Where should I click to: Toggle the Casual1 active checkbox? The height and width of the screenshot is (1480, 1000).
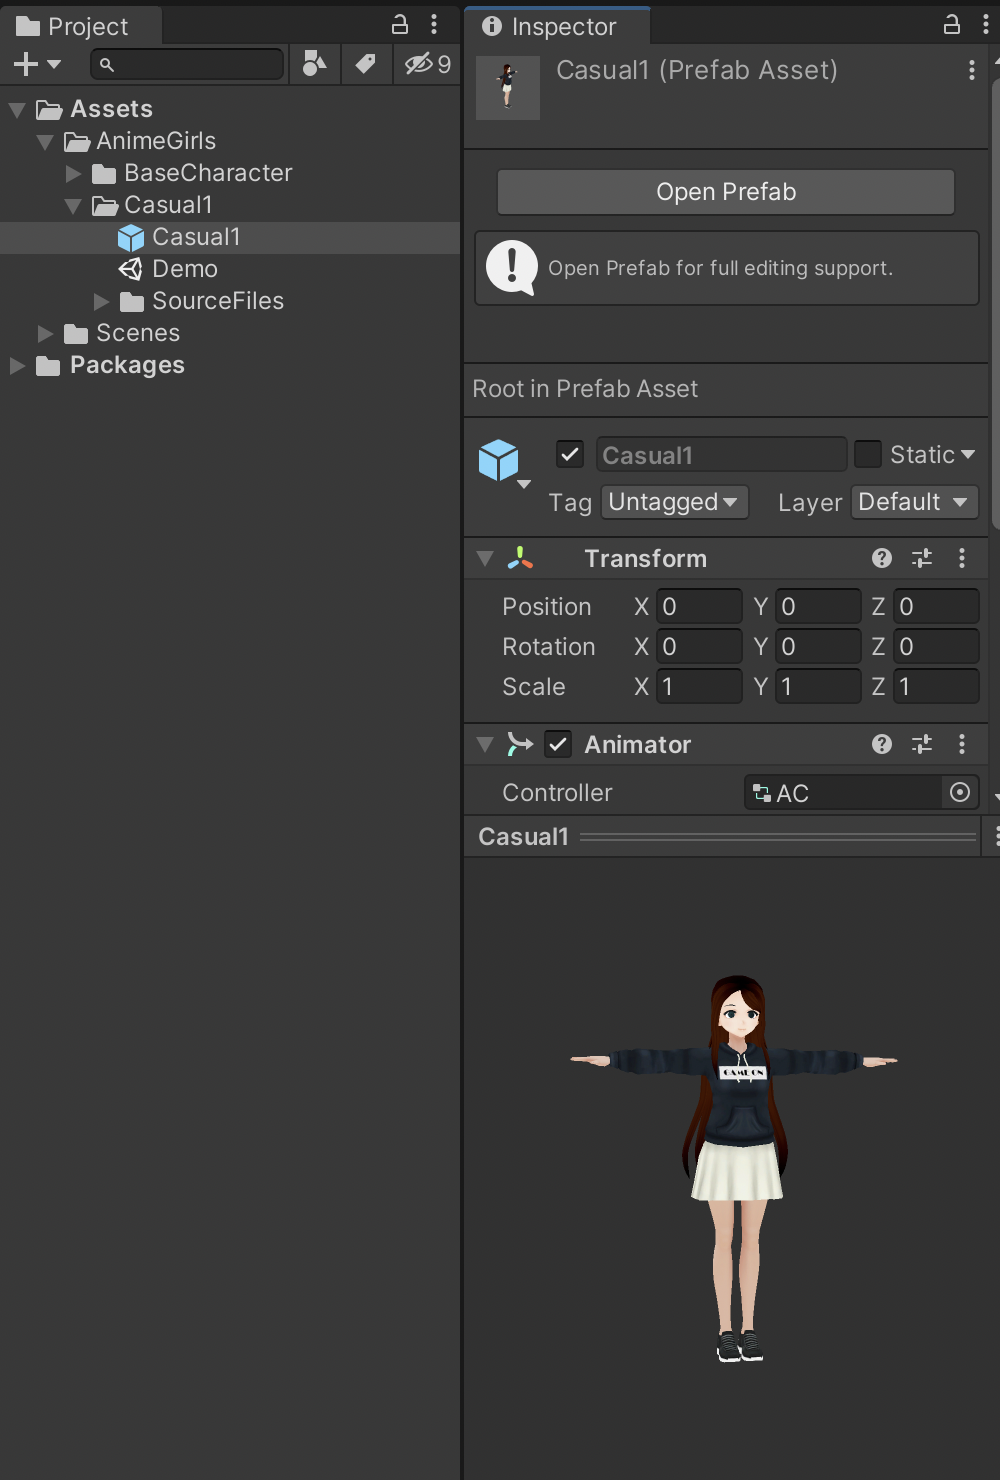point(570,454)
